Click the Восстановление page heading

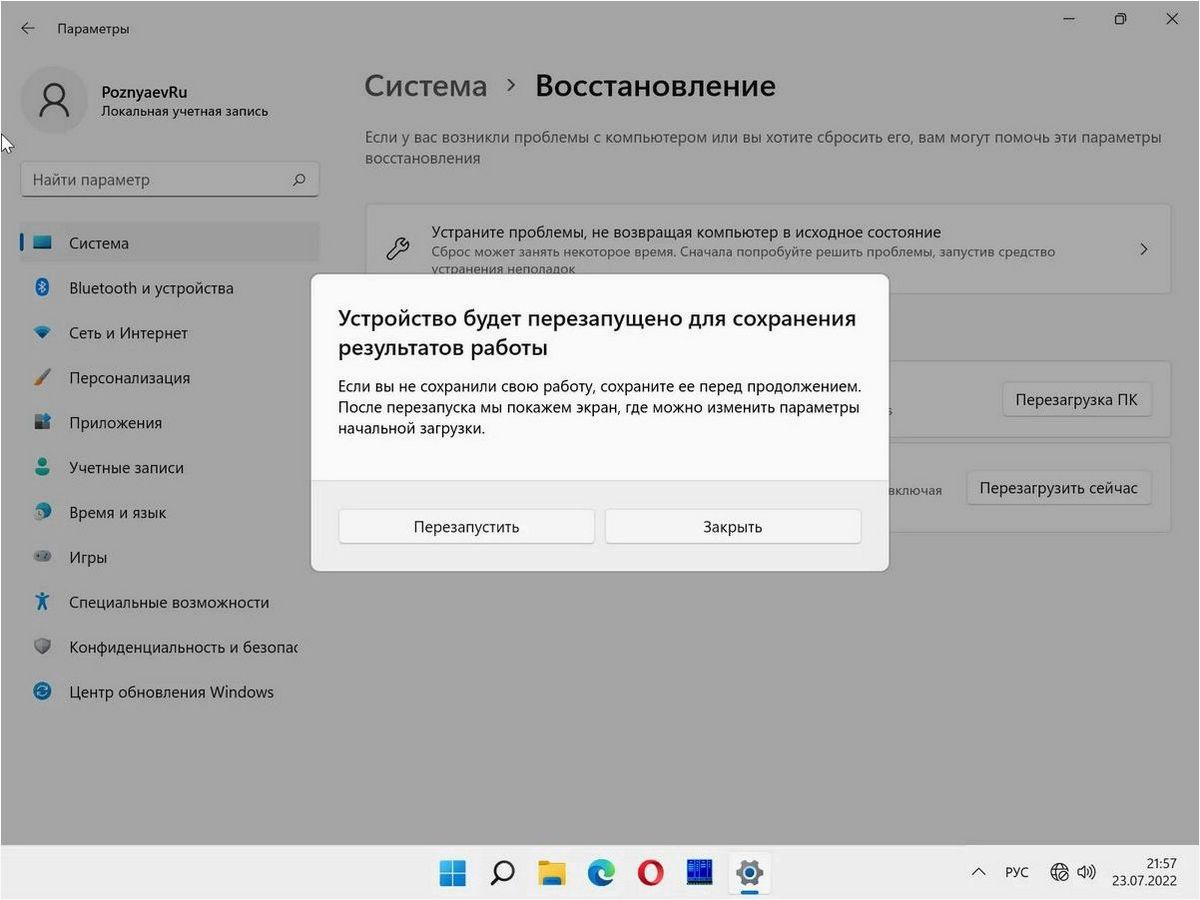click(655, 86)
